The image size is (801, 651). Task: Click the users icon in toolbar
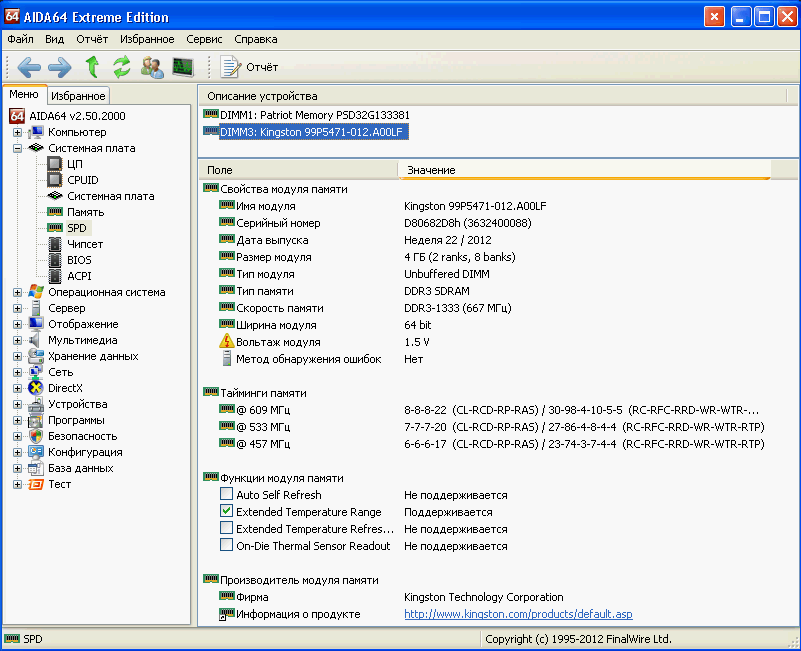tap(152, 67)
